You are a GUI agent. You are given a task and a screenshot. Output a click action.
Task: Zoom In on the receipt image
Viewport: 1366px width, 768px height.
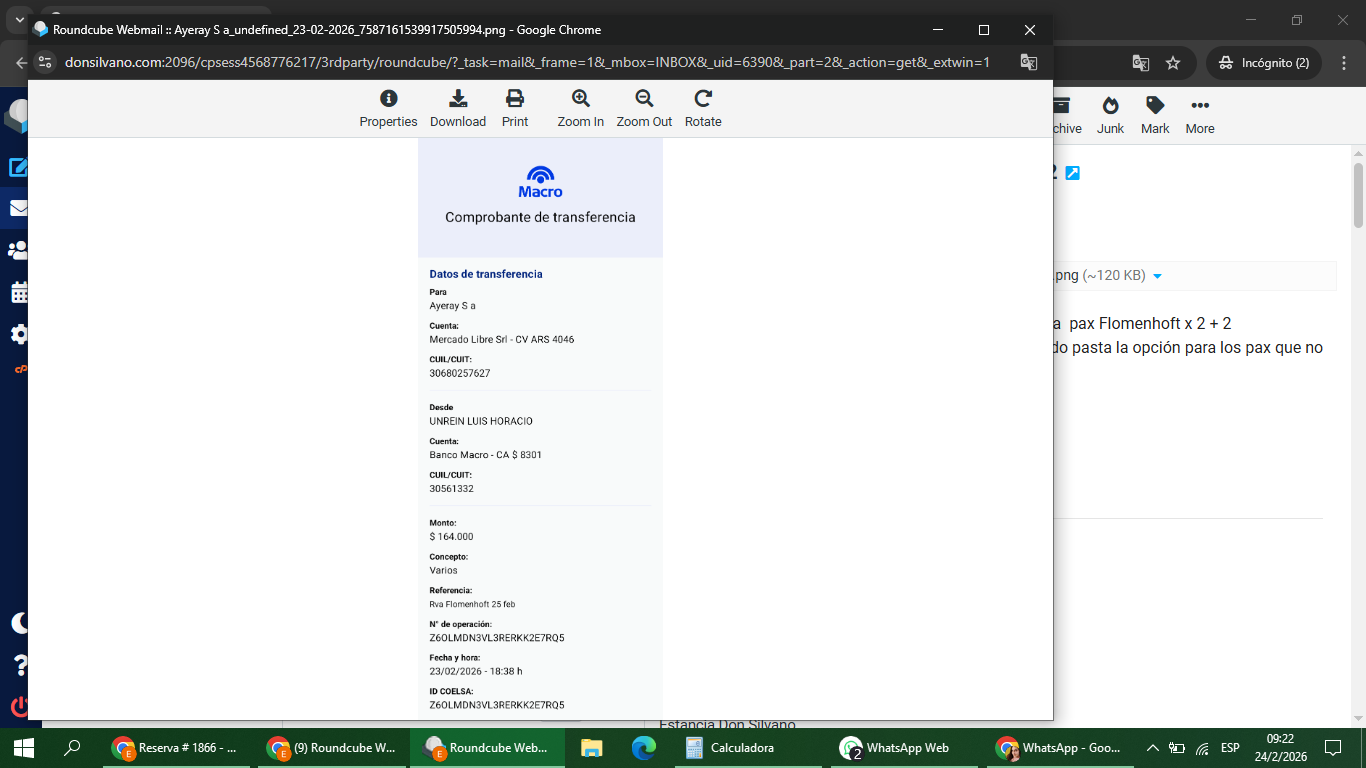pyautogui.click(x=580, y=108)
